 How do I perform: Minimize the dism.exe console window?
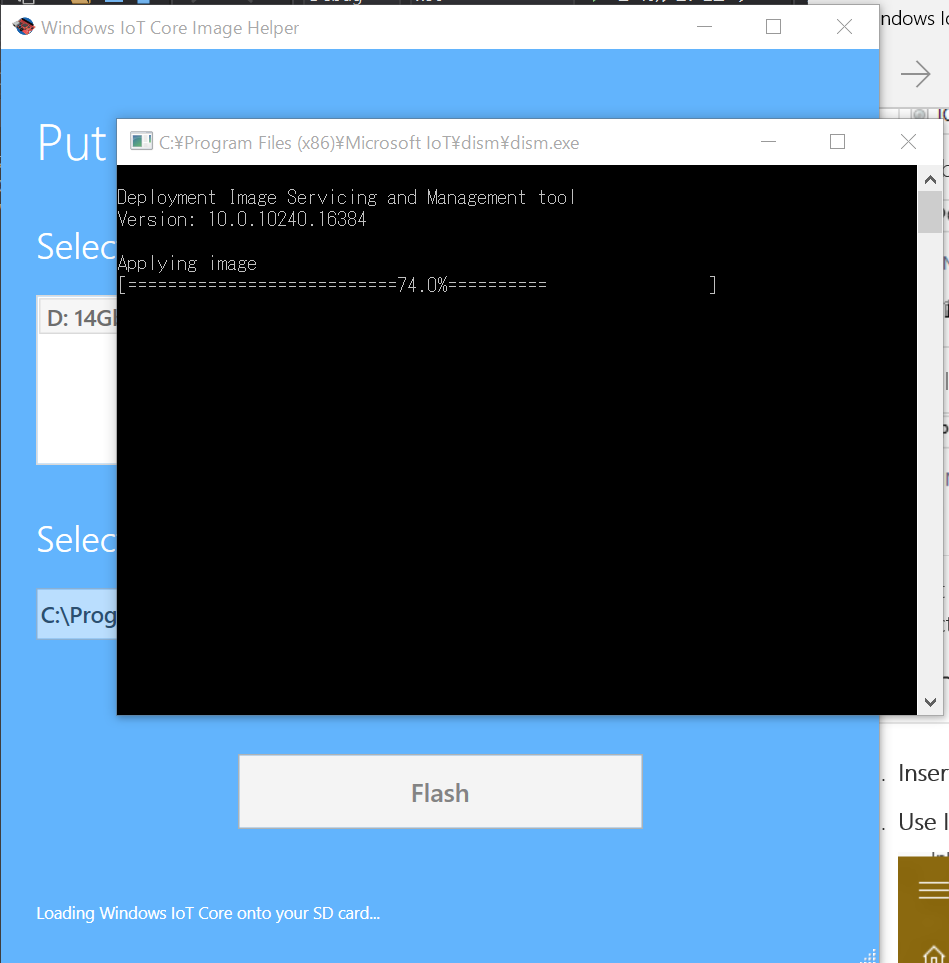tap(768, 142)
